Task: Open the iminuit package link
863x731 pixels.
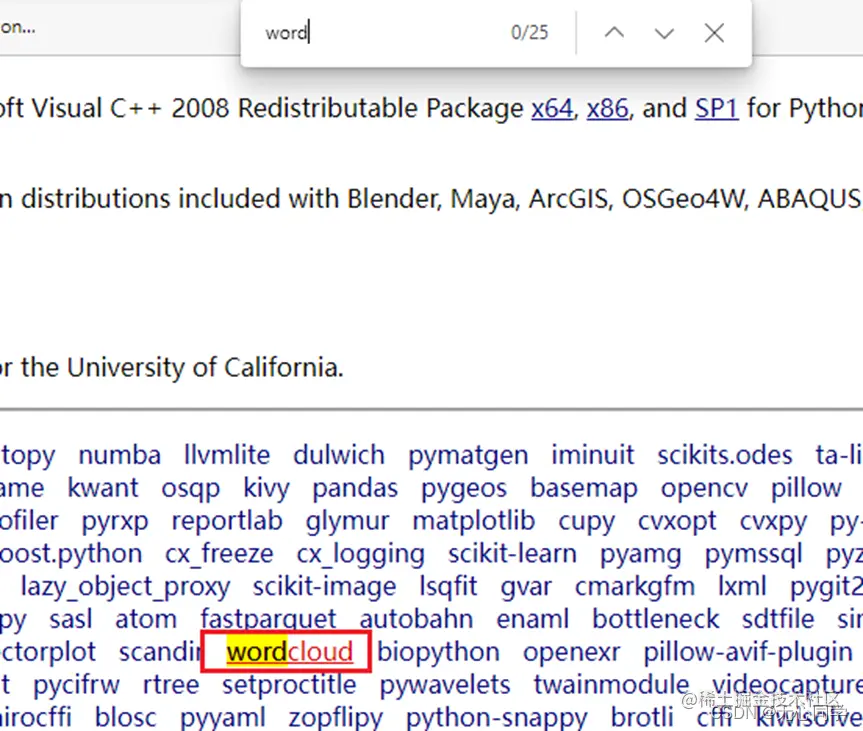Action: (x=593, y=455)
